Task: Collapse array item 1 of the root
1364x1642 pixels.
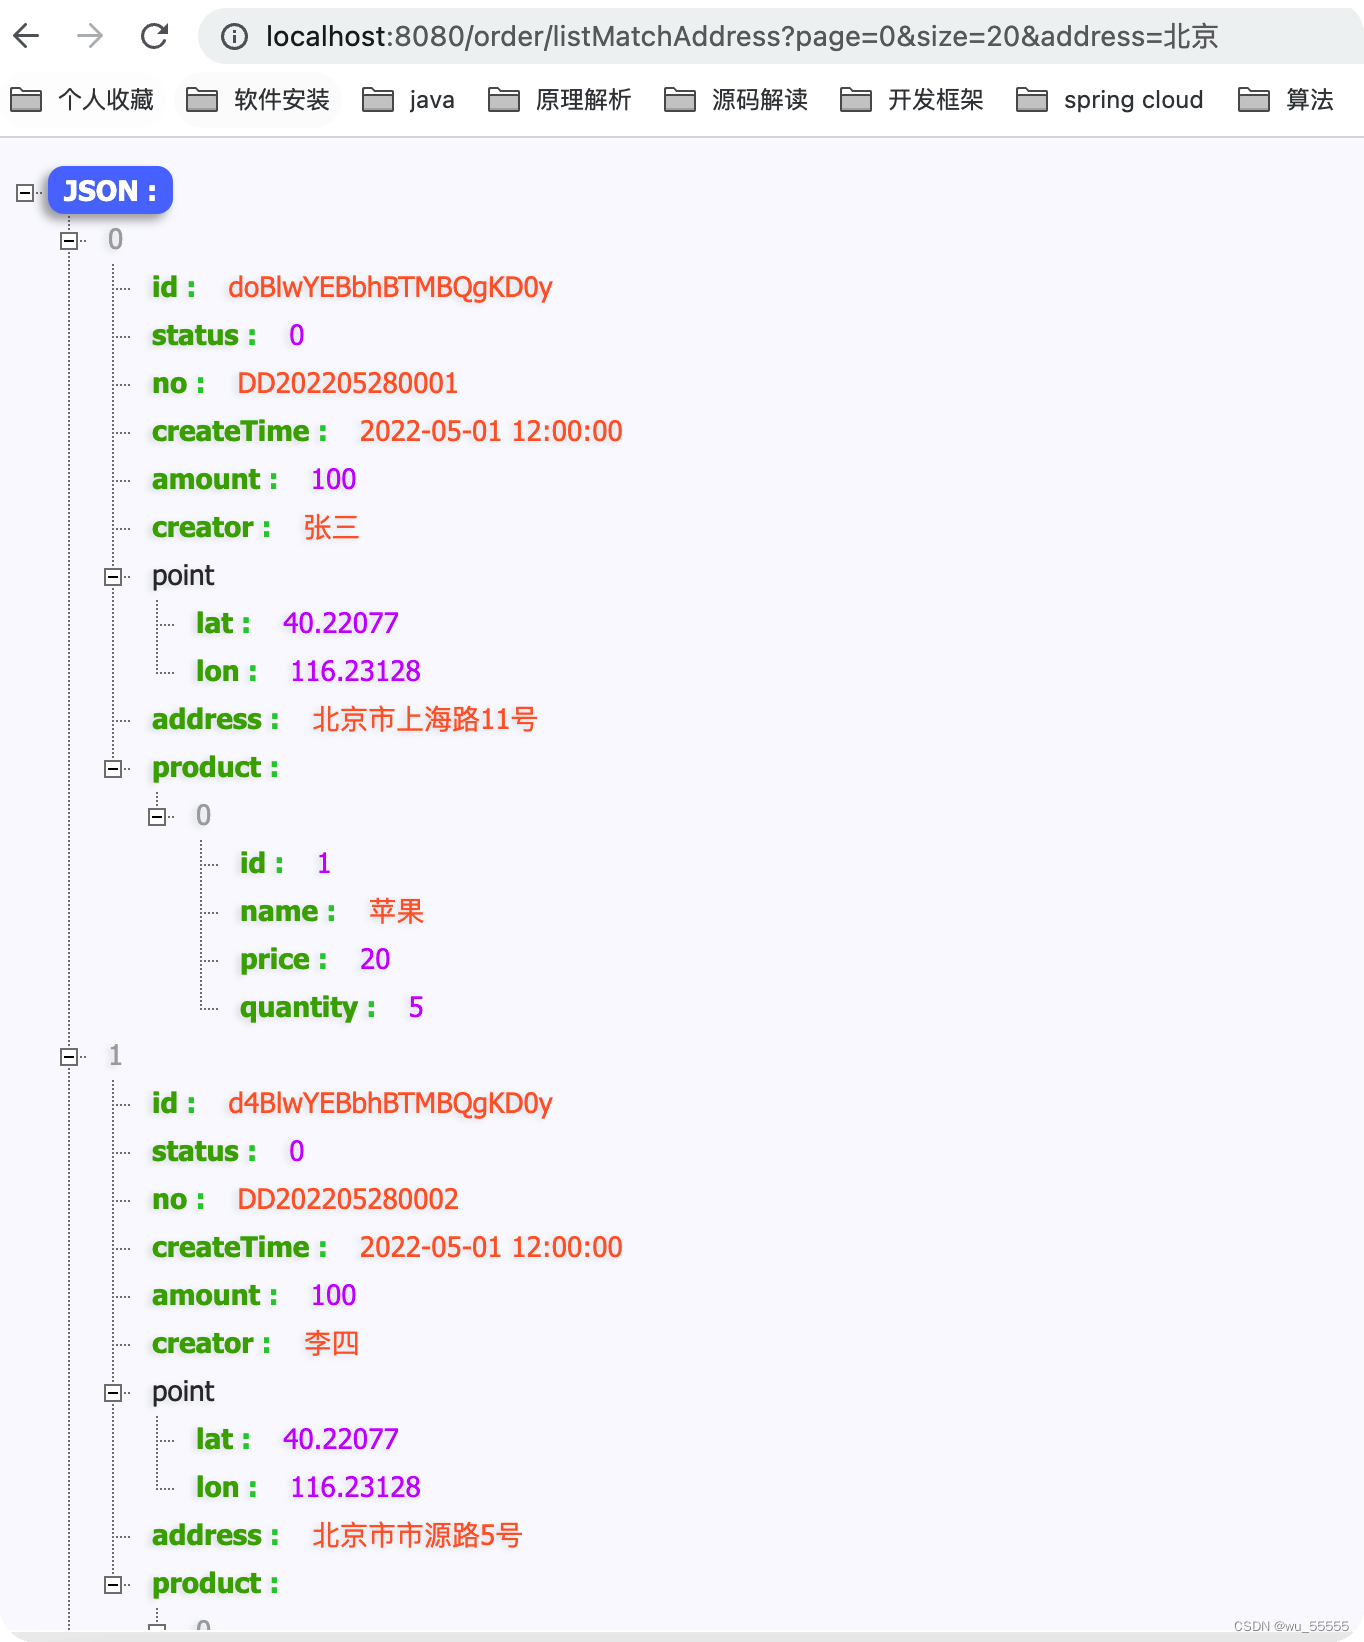Action: pyautogui.click(x=69, y=1057)
